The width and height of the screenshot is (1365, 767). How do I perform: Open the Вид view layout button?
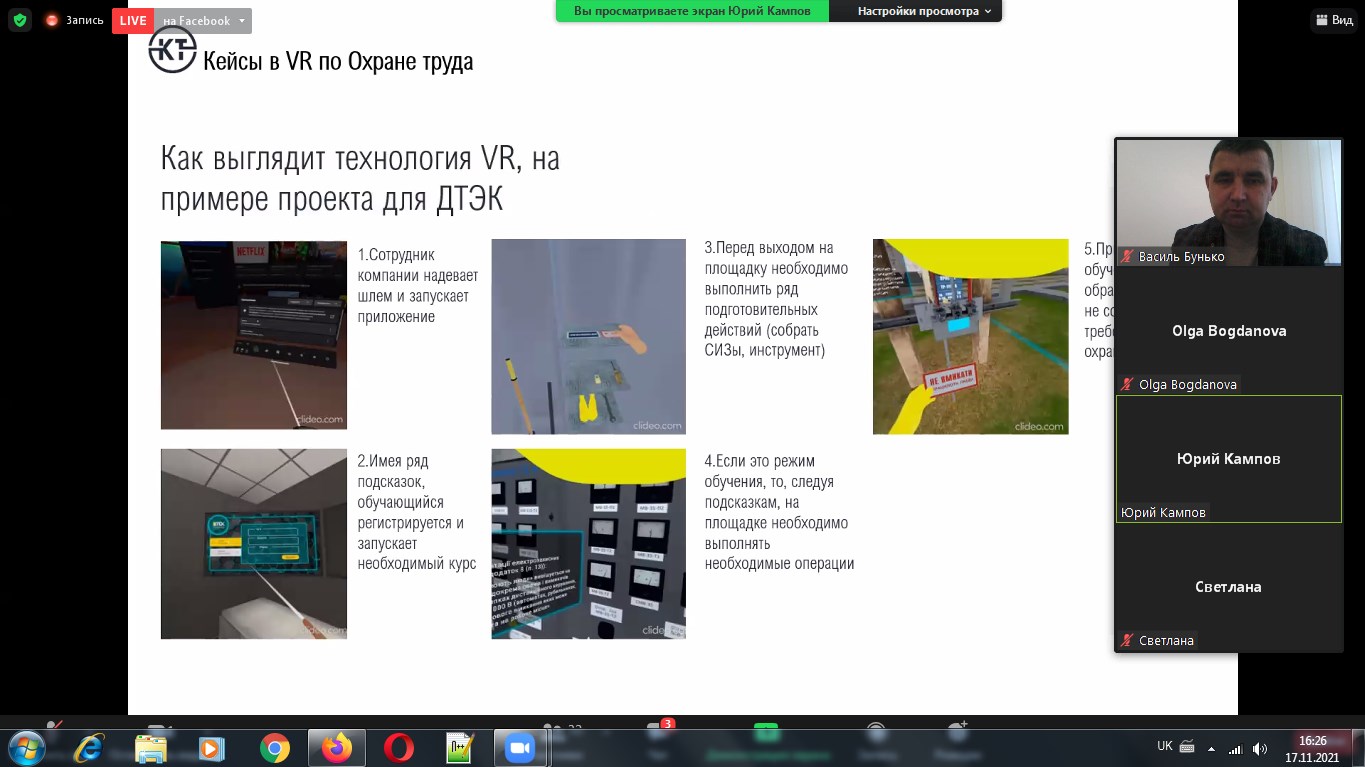pyautogui.click(x=1334, y=20)
